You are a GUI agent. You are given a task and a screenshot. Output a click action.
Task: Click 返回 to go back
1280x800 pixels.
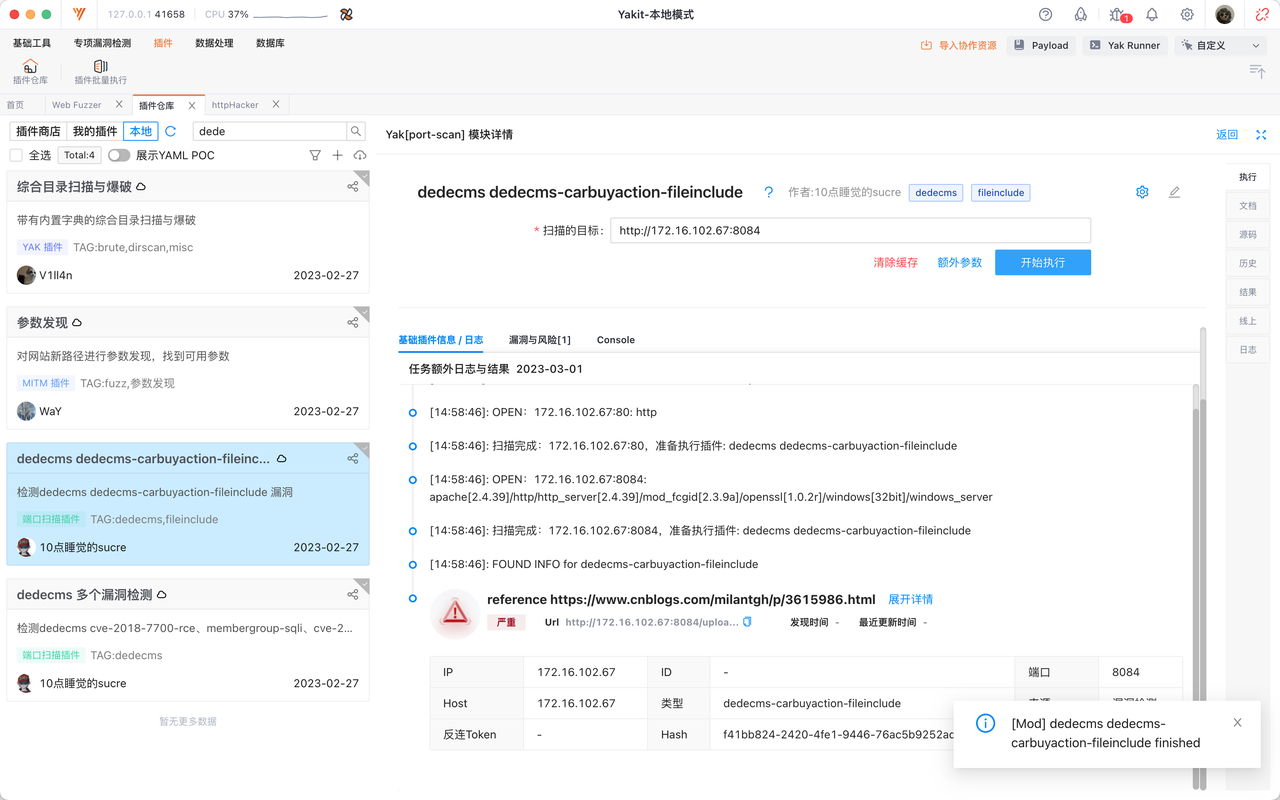pyautogui.click(x=1227, y=135)
